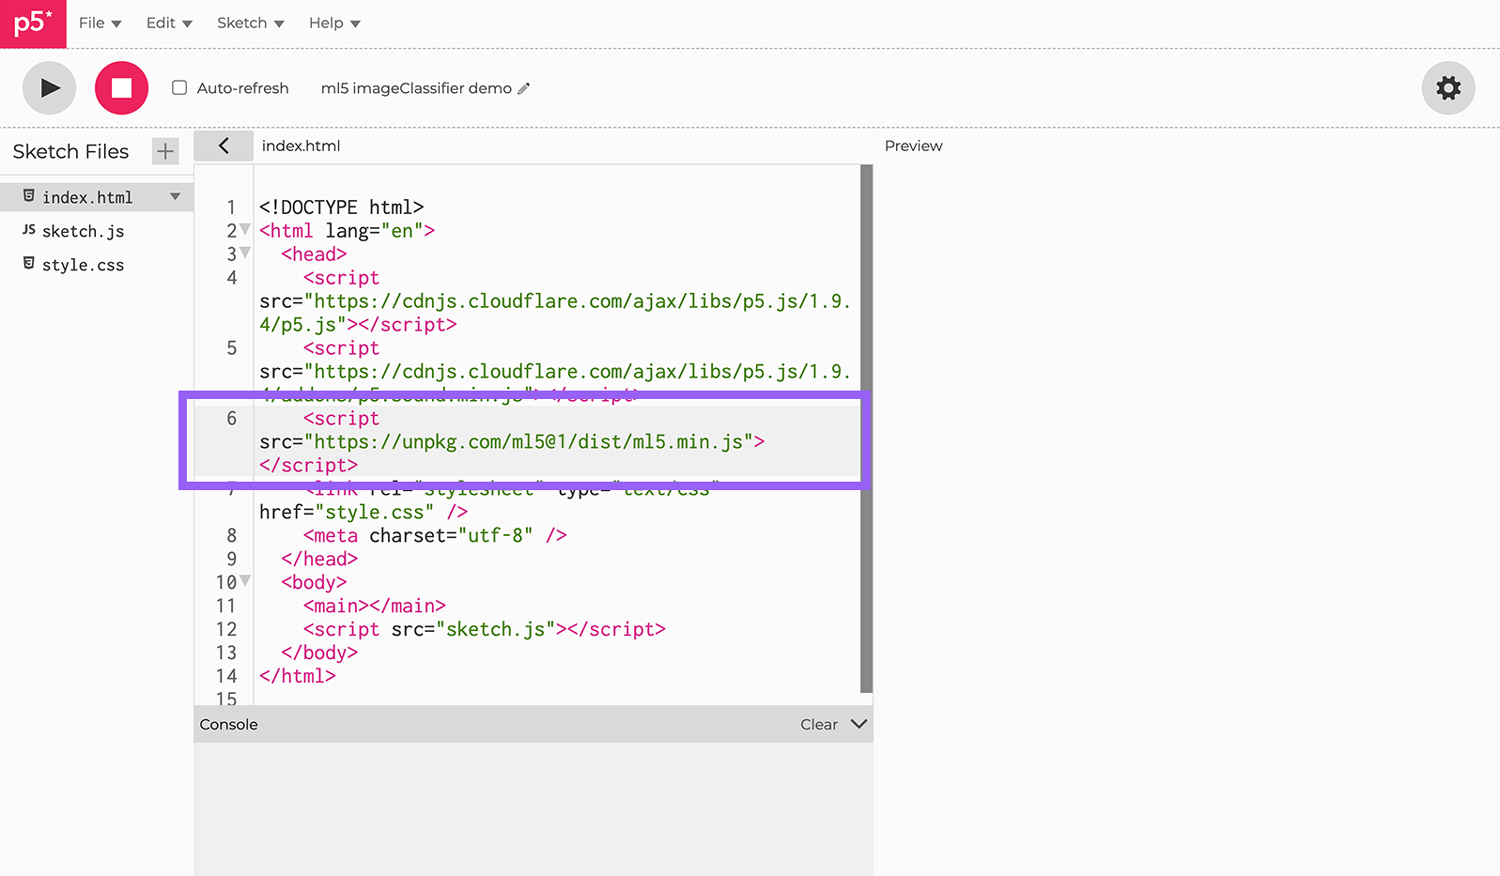Add a new file with plus icon
Viewport: 1500px width, 876px height.
point(165,151)
